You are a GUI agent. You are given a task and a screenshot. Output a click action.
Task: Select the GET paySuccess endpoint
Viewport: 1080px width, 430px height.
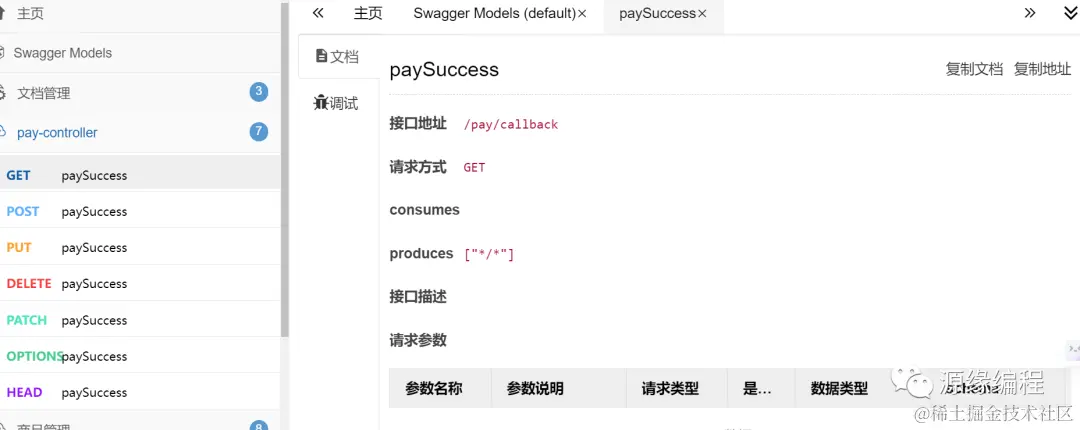click(140, 175)
